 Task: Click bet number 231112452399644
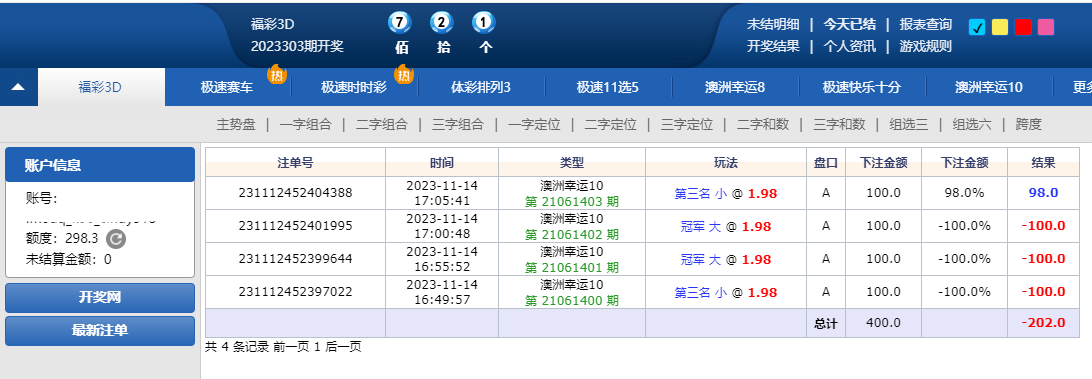coord(295,259)
